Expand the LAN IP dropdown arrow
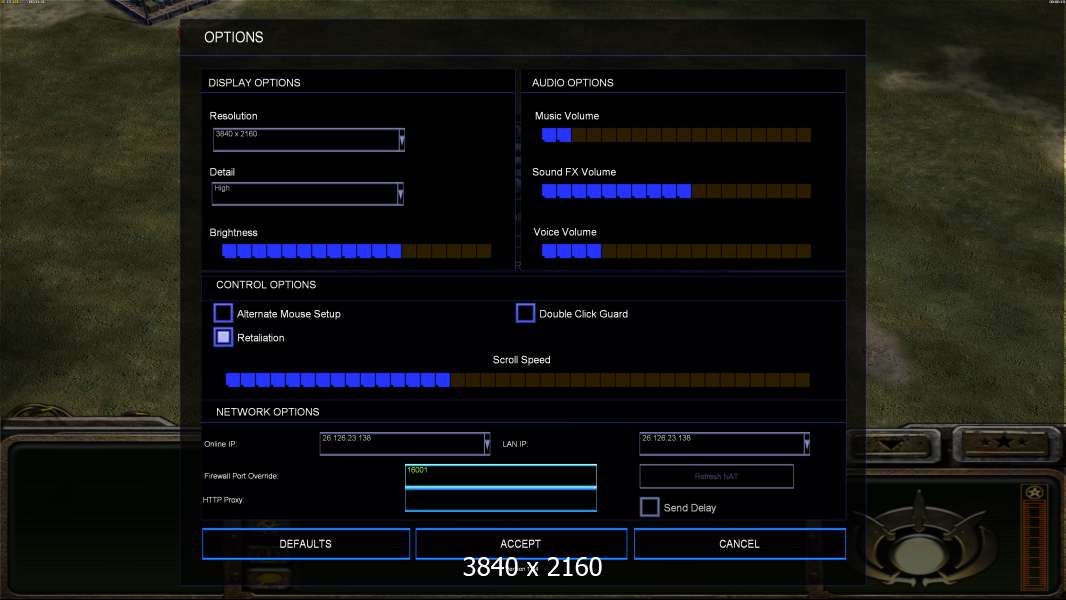1066x600 pixels. point(806,444)
